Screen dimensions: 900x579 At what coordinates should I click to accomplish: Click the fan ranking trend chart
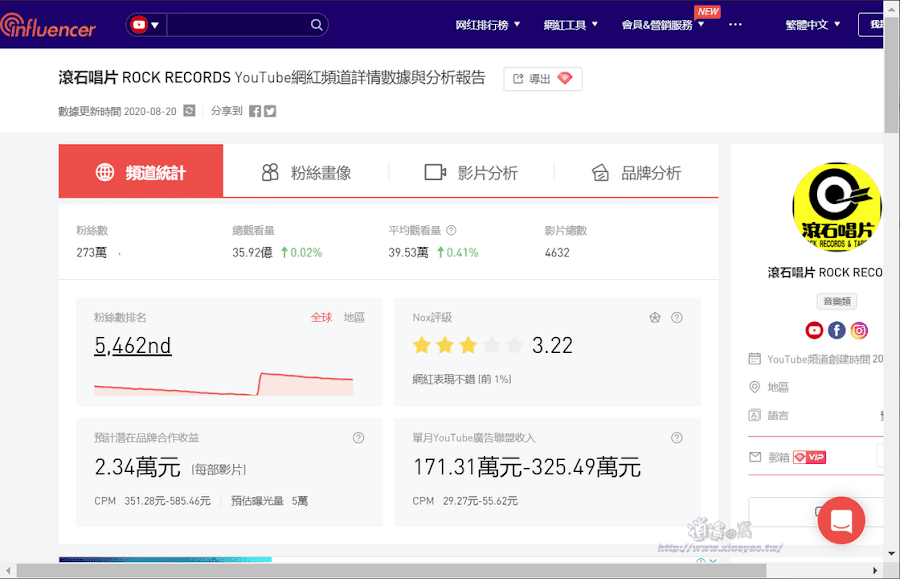223,384
